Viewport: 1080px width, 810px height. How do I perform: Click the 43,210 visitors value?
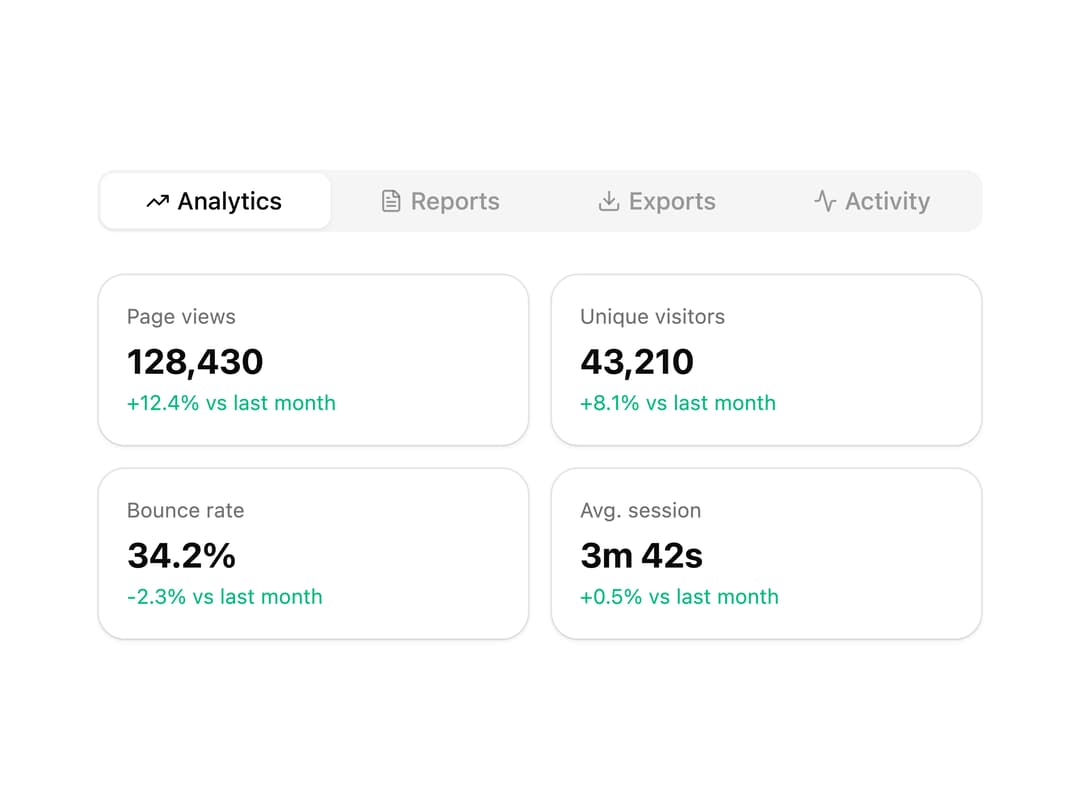[636, 362]
